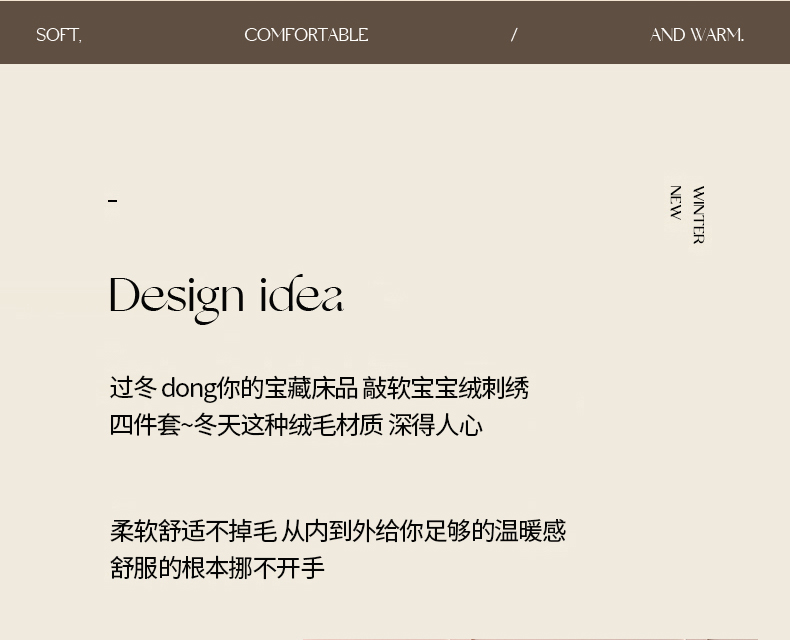The height and width of the screenshot is (640, 790).
Task: Click the 过冬 characters starting the first paragraph
Action: click(133, 388)
